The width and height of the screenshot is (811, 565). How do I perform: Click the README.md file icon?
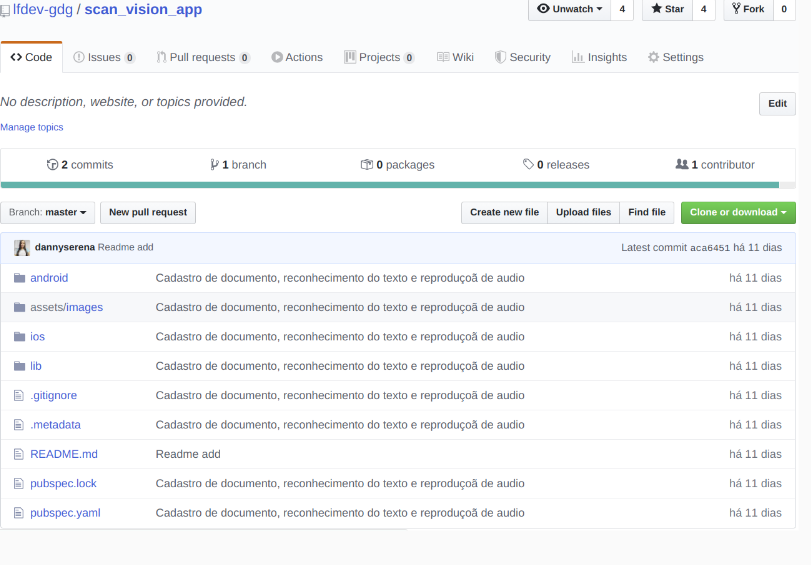pyautogui.click(x=19, y=454)
